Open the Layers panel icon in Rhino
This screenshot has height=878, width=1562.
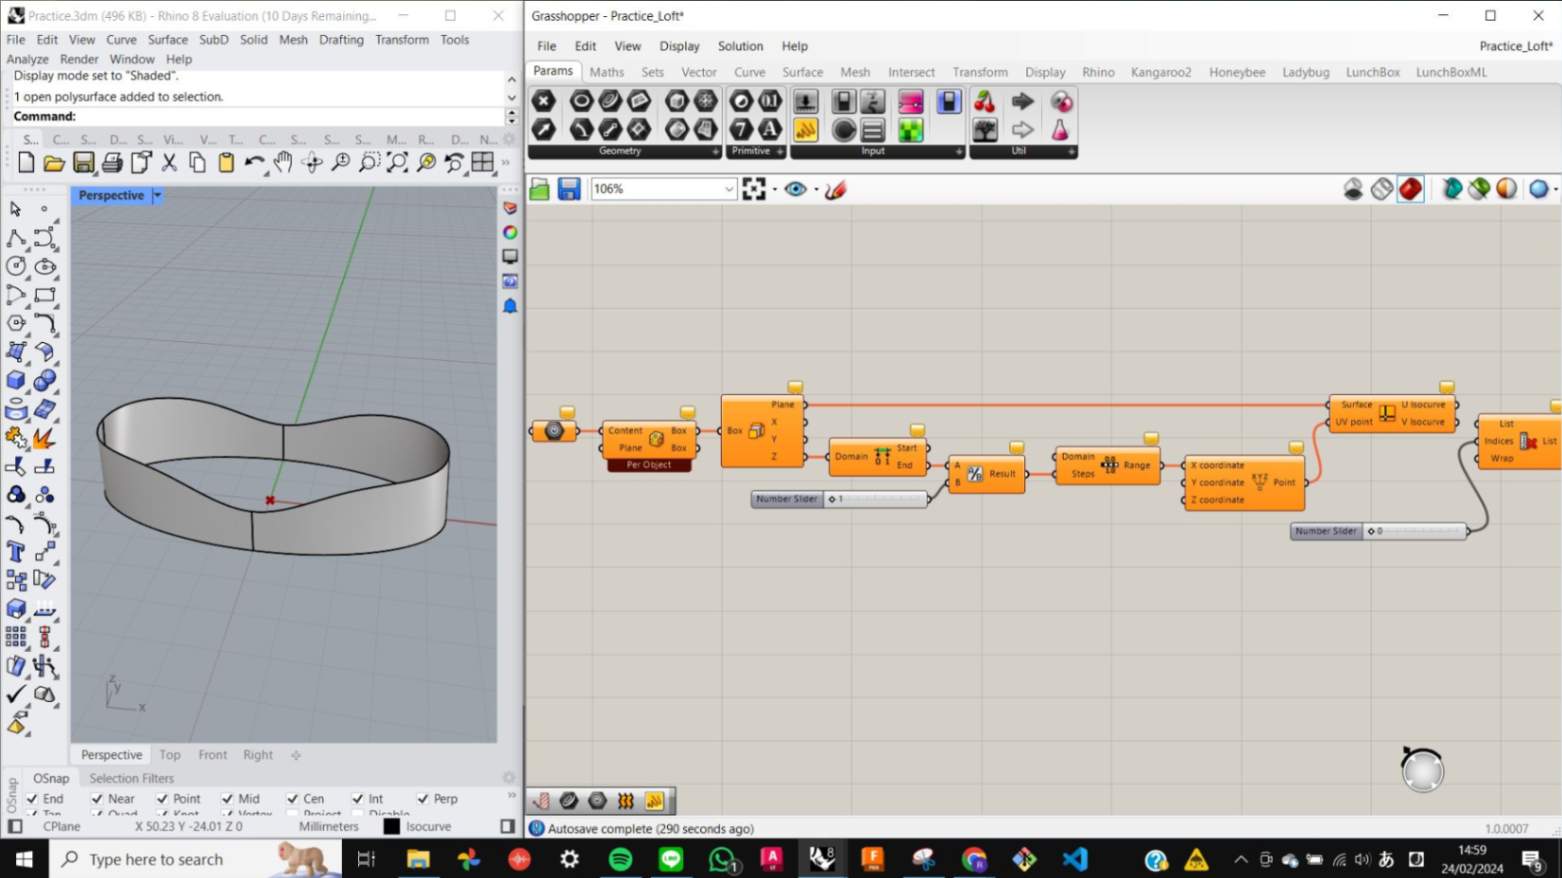coord(510,208)
